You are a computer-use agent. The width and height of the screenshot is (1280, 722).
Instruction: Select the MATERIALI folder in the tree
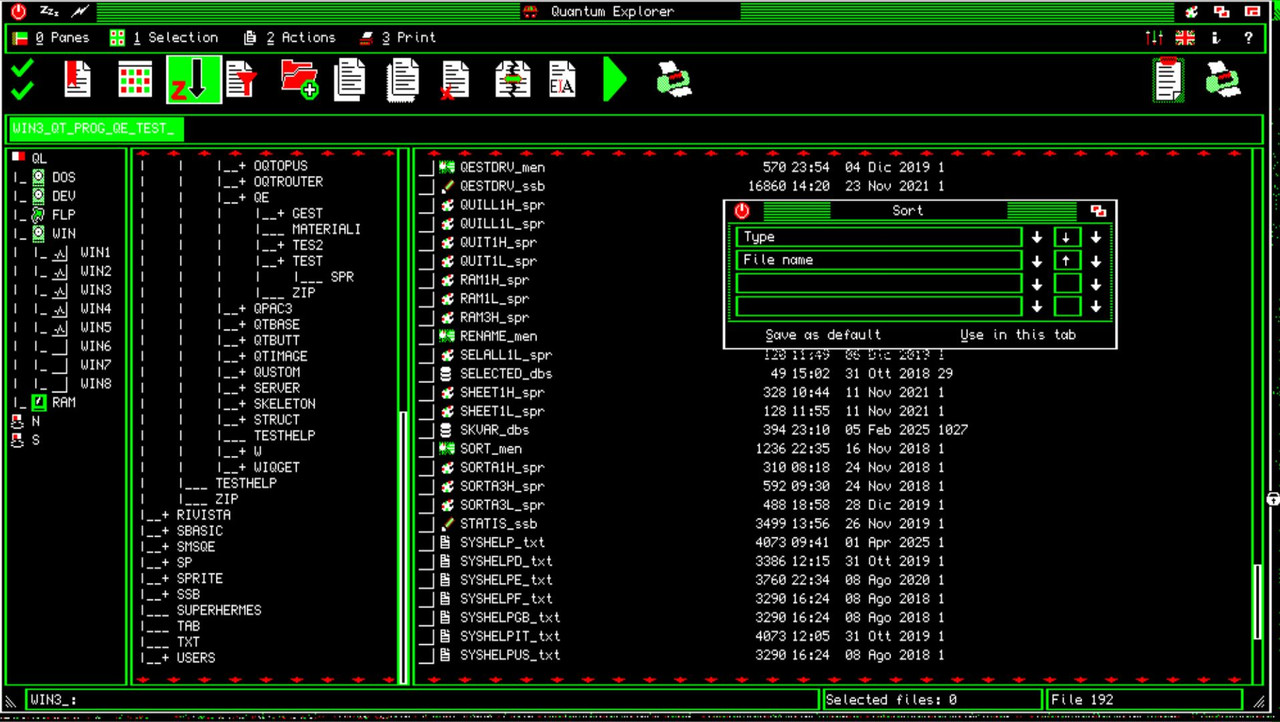click(326, 229)
